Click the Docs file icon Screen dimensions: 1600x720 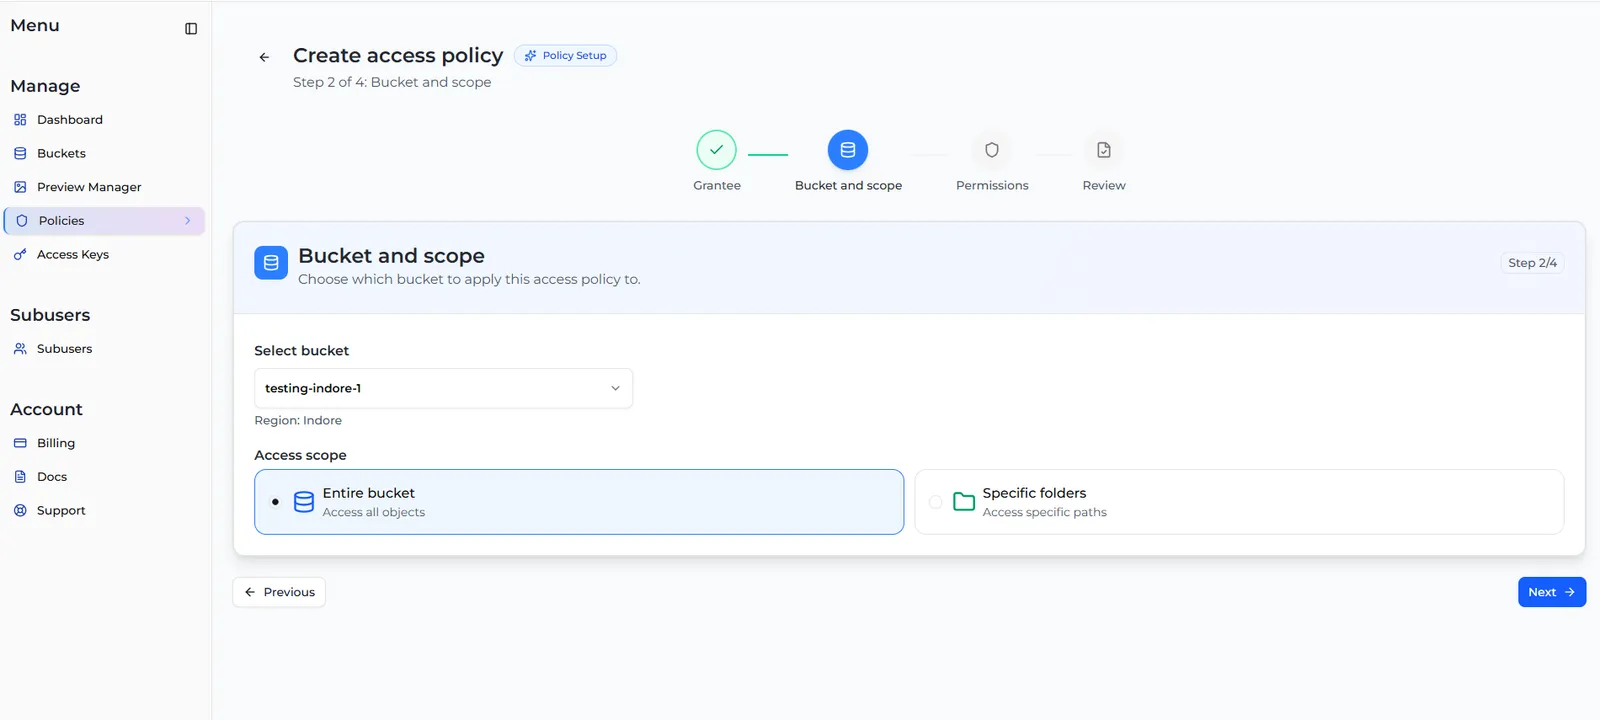click(x=20, y=477)
